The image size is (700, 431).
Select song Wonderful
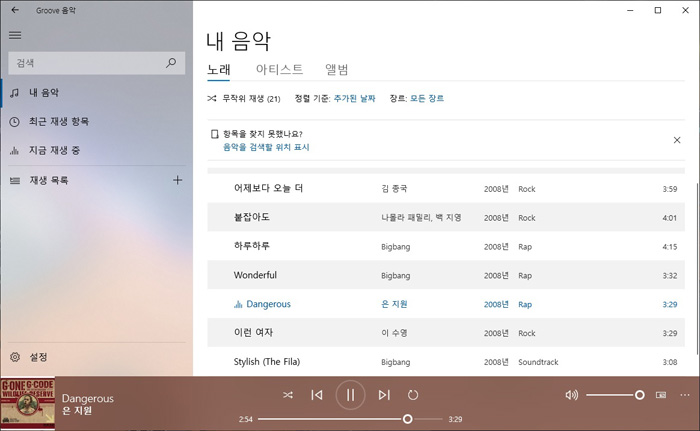pyautogui.click(x=255, y=275)
